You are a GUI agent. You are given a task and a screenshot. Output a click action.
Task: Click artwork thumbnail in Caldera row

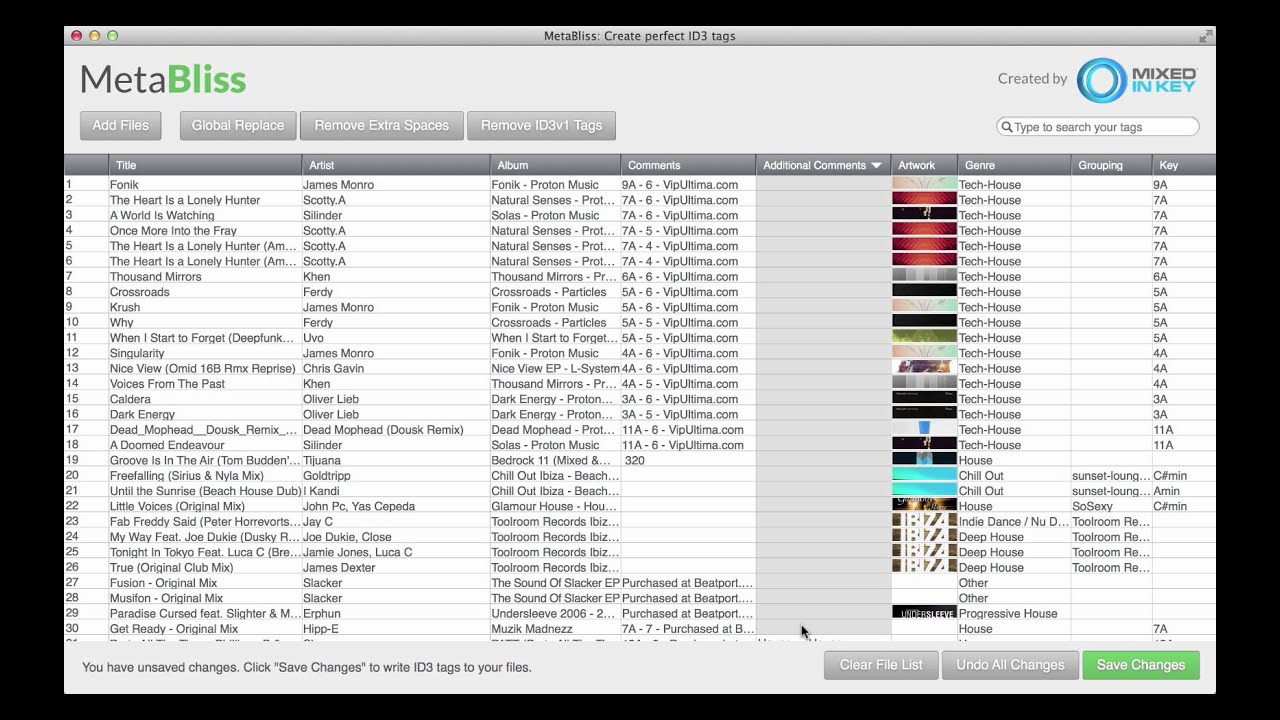click(924, 399)
